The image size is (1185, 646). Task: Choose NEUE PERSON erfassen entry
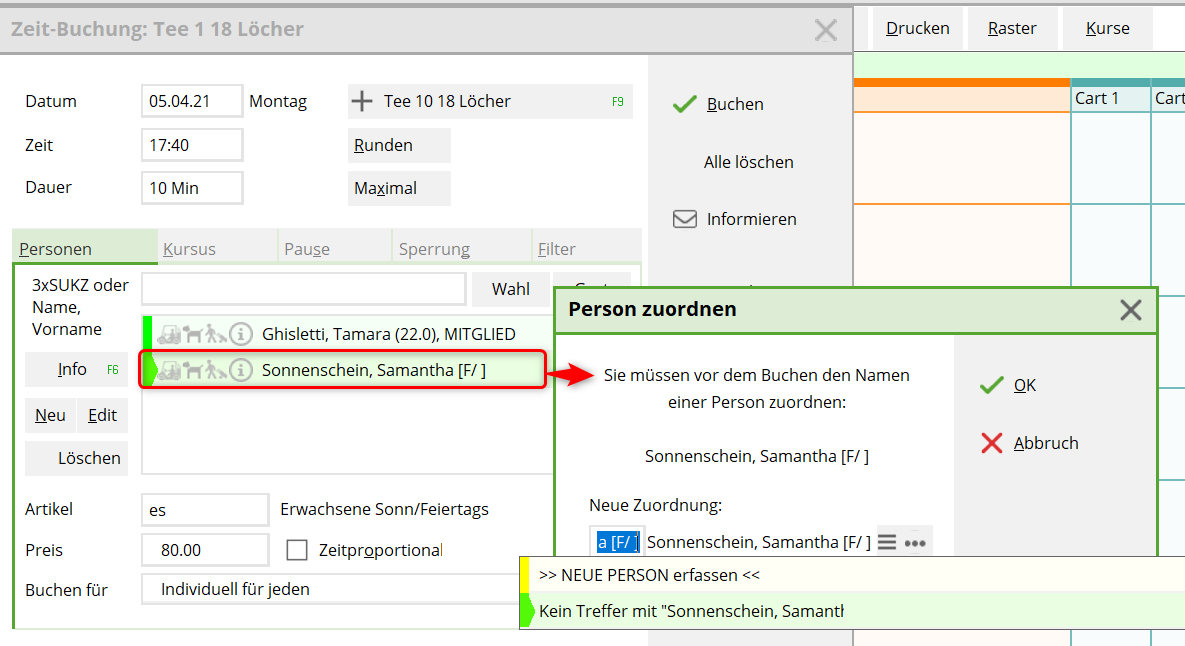[852, 575]
